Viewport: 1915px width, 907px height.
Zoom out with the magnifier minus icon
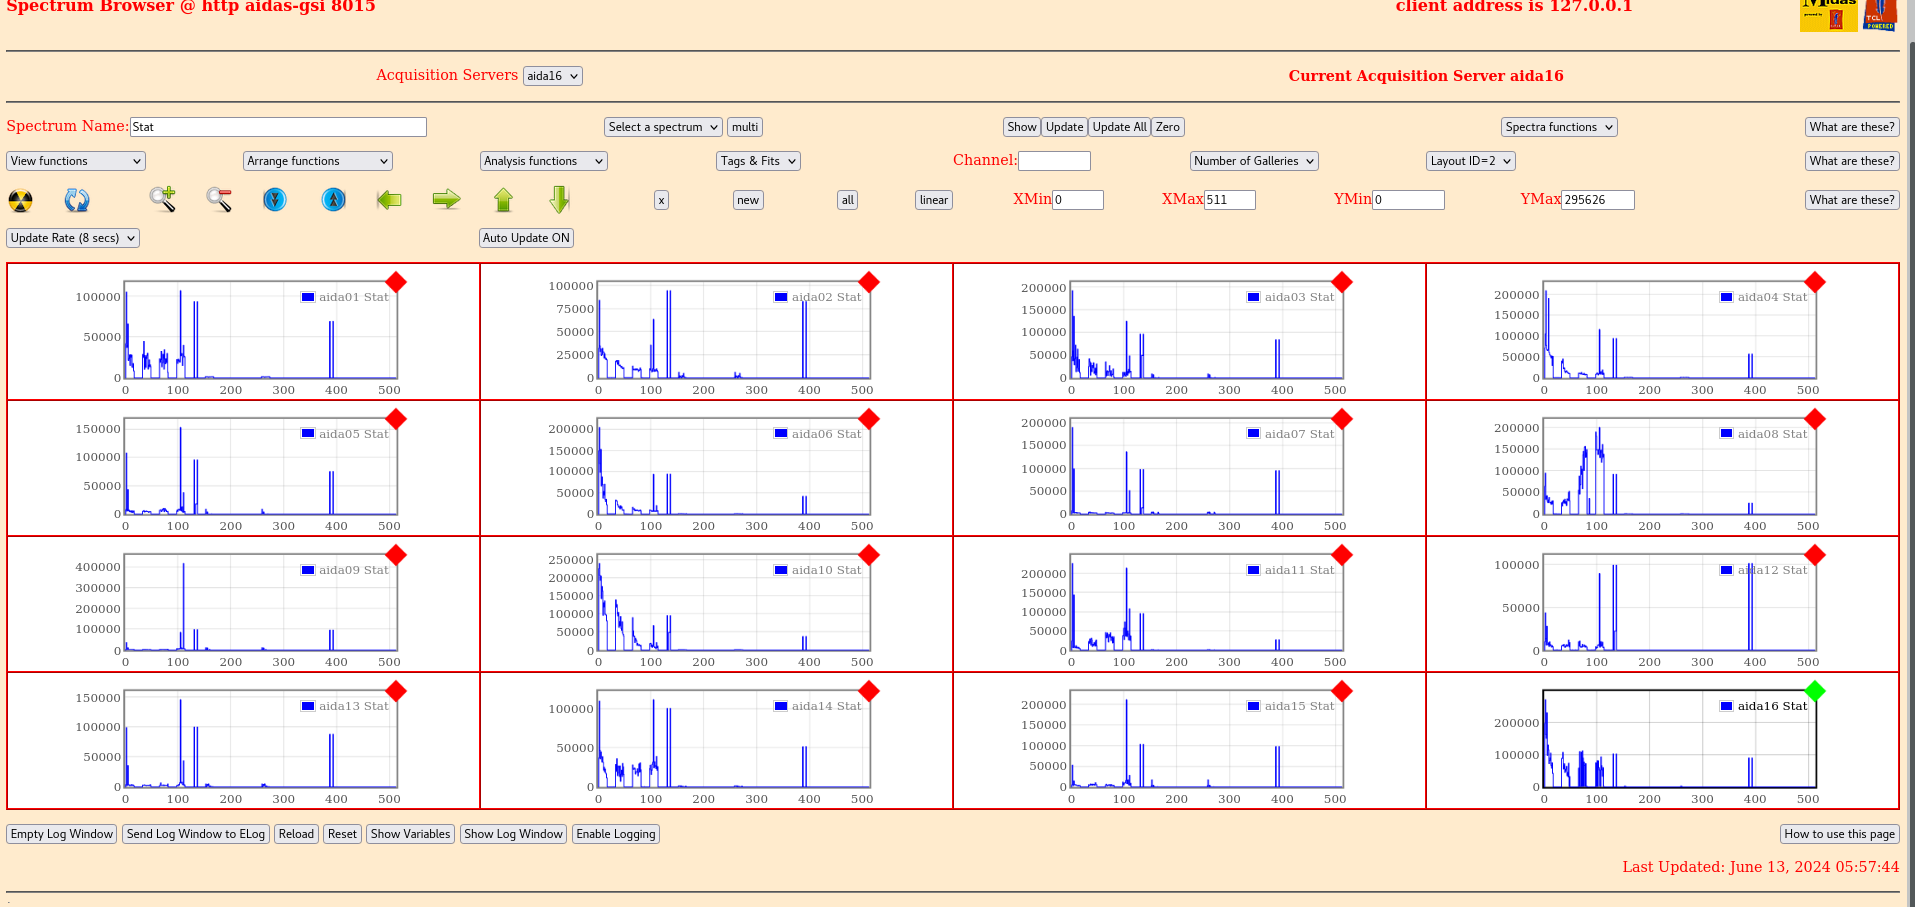(219, 200)
